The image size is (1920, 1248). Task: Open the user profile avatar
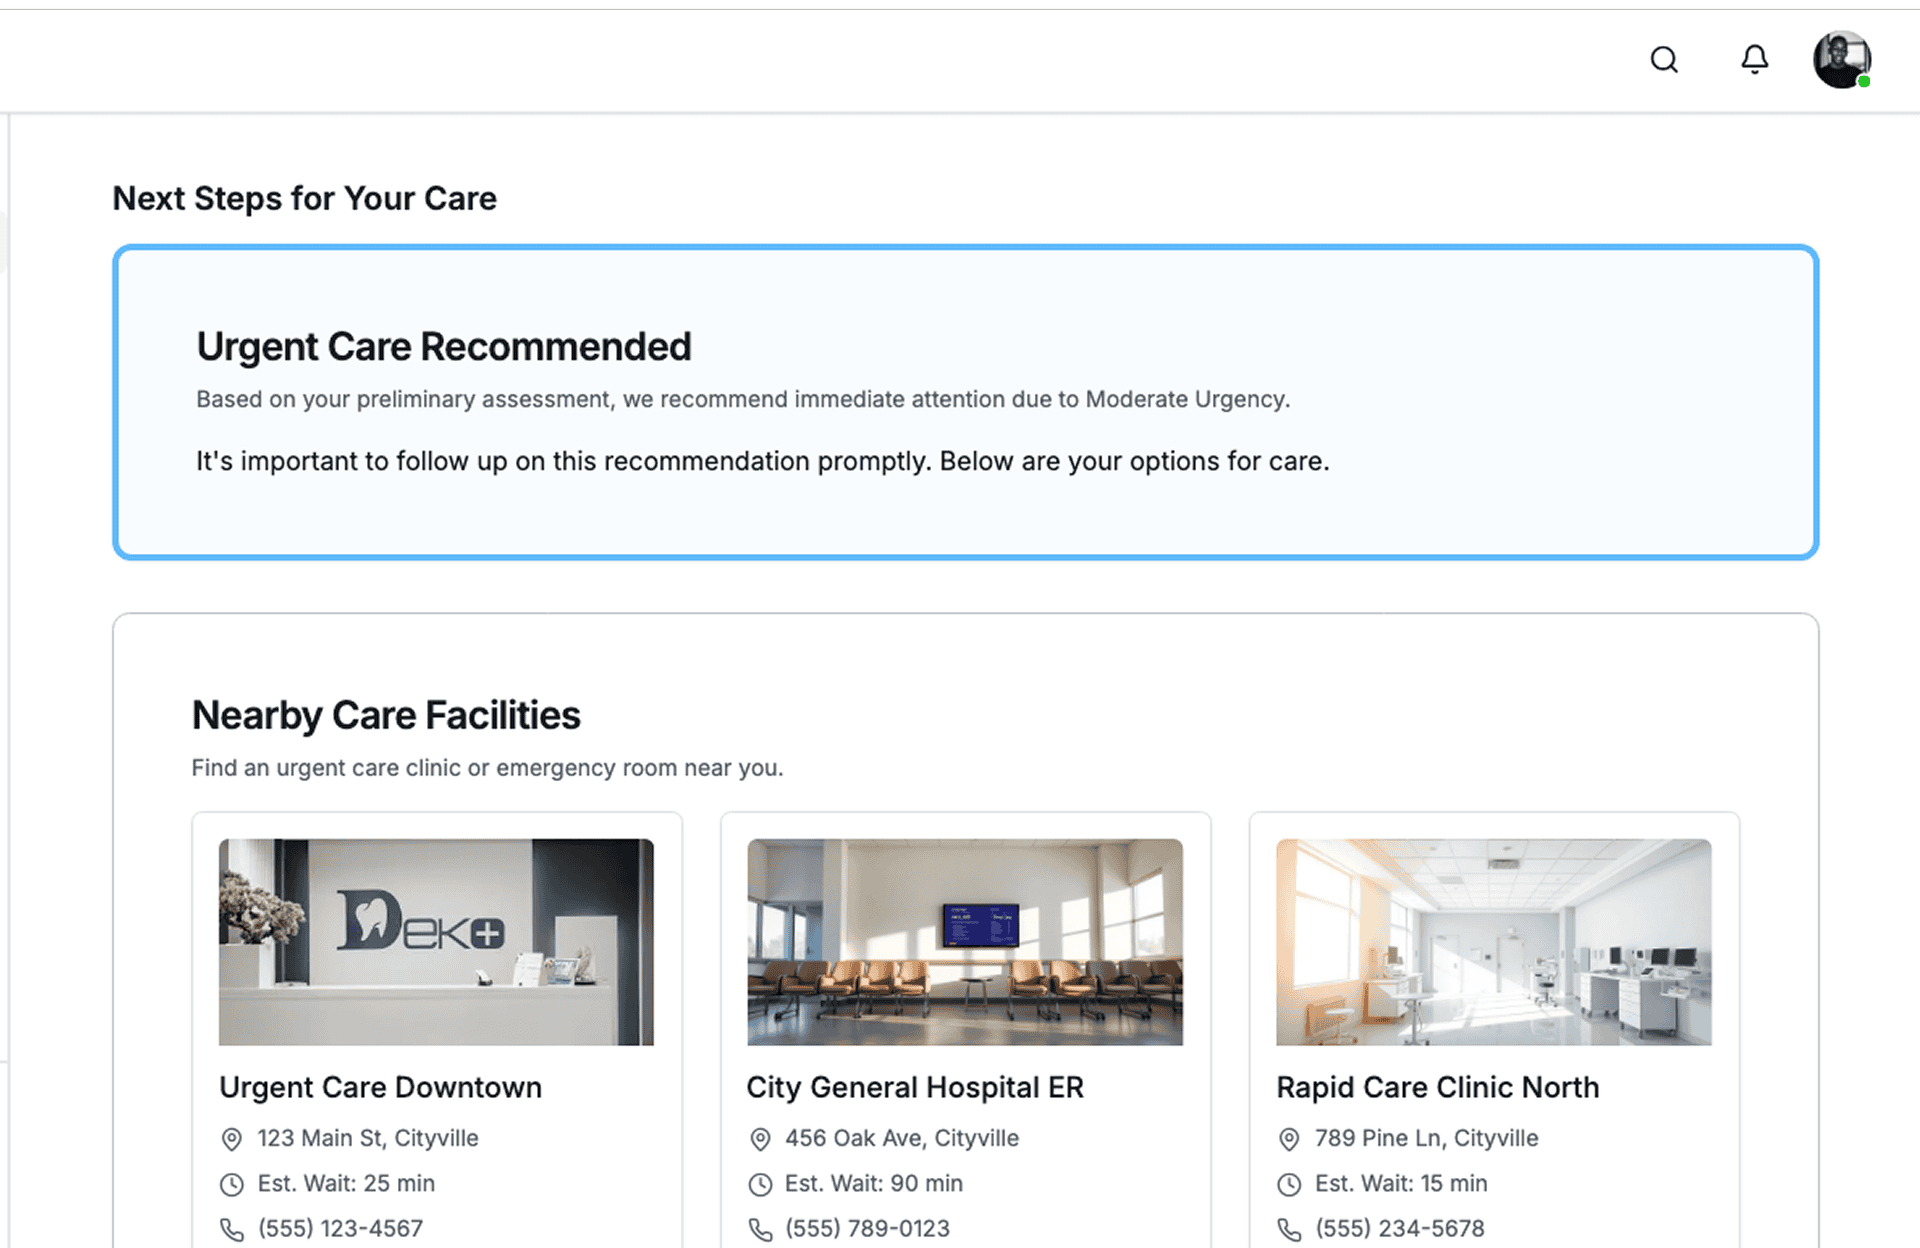(x=1842, y=60)
